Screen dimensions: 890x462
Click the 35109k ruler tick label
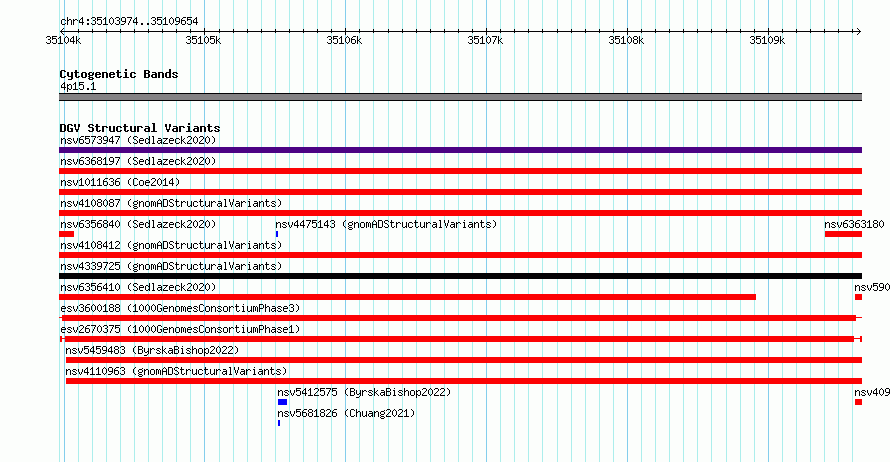click(767, 40)
